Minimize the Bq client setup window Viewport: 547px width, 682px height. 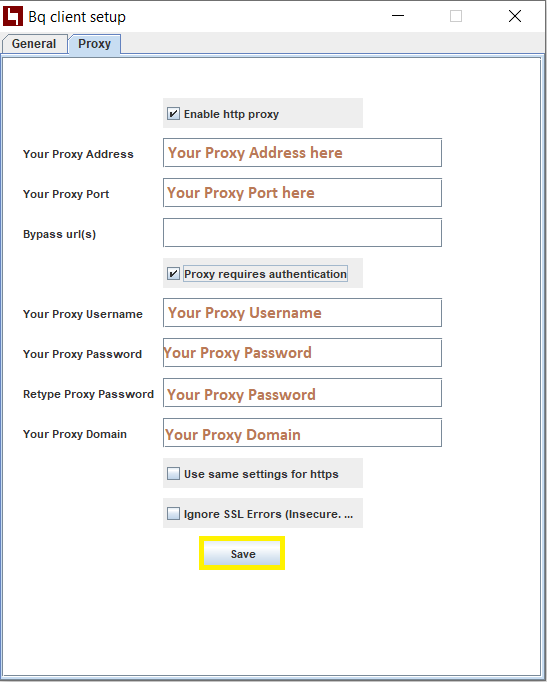[x=398, y=16]
